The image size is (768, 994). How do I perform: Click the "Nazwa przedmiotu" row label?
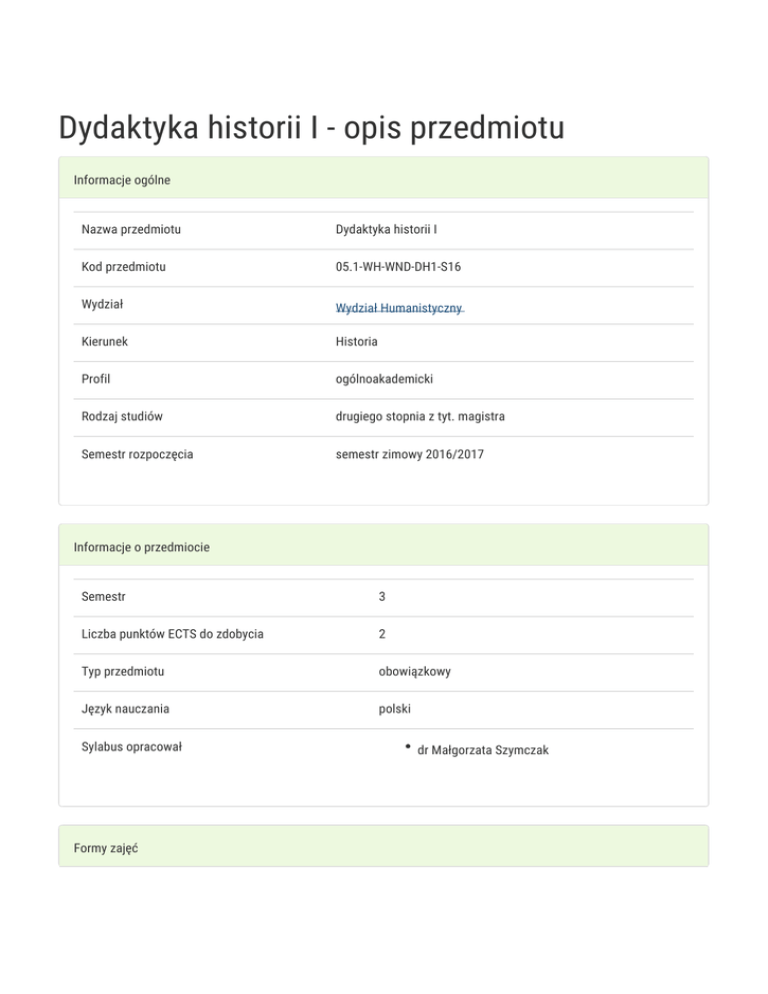pyautogui.click(x=131, y=230)
